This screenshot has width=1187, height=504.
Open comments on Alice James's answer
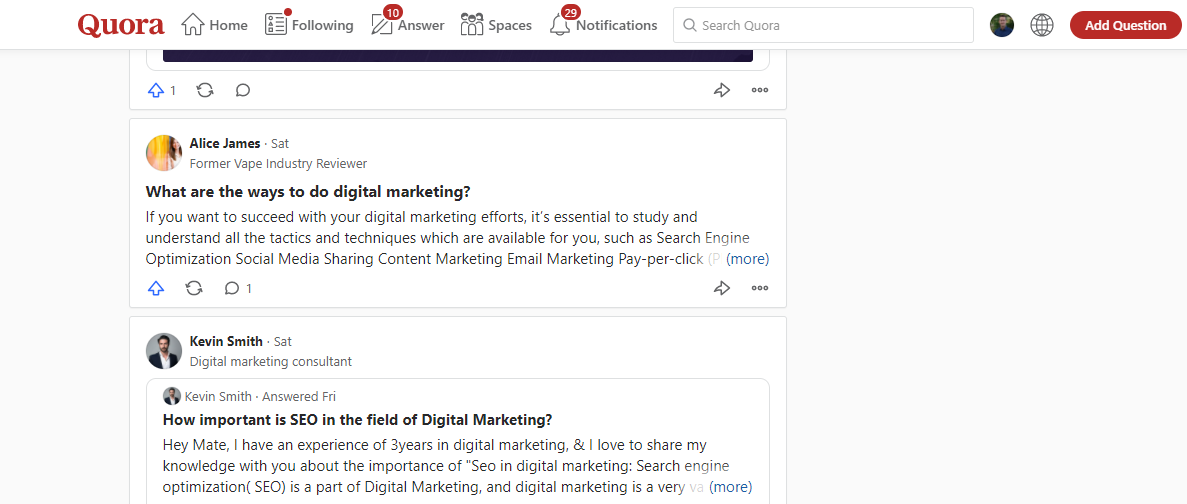click(238, 288)
